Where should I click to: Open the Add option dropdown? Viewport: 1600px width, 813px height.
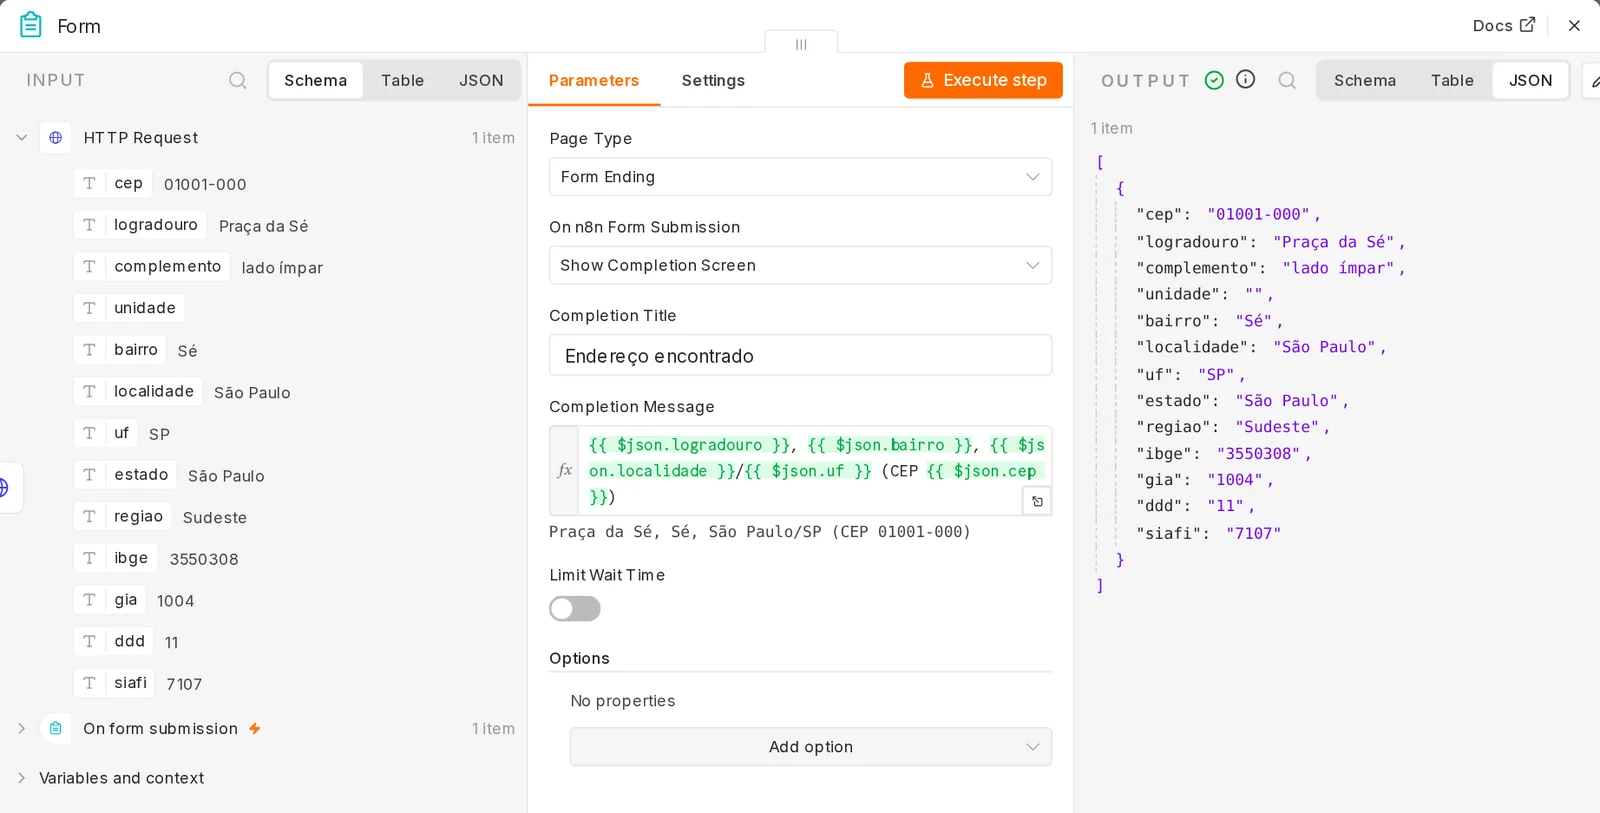click(x=811, y=747)
